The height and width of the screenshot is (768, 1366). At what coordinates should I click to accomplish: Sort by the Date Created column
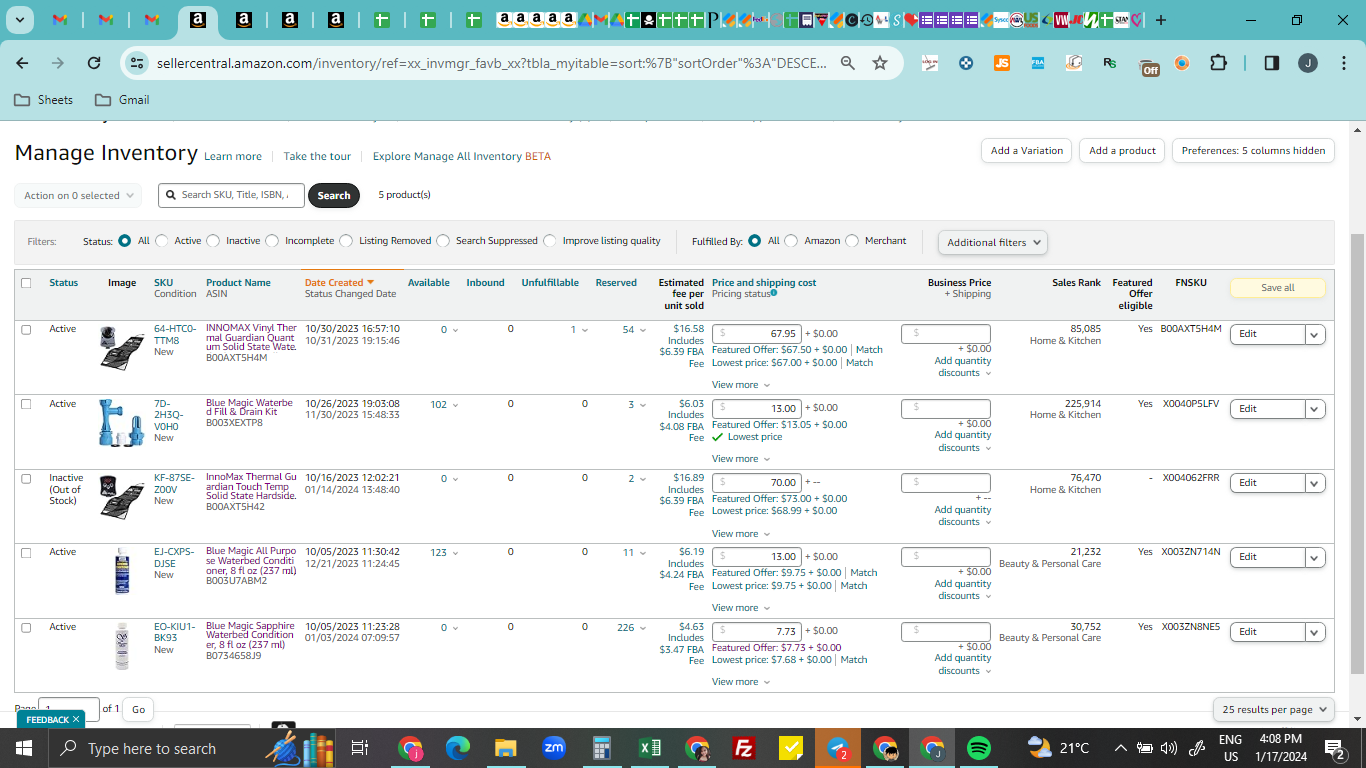coord(339,283)
